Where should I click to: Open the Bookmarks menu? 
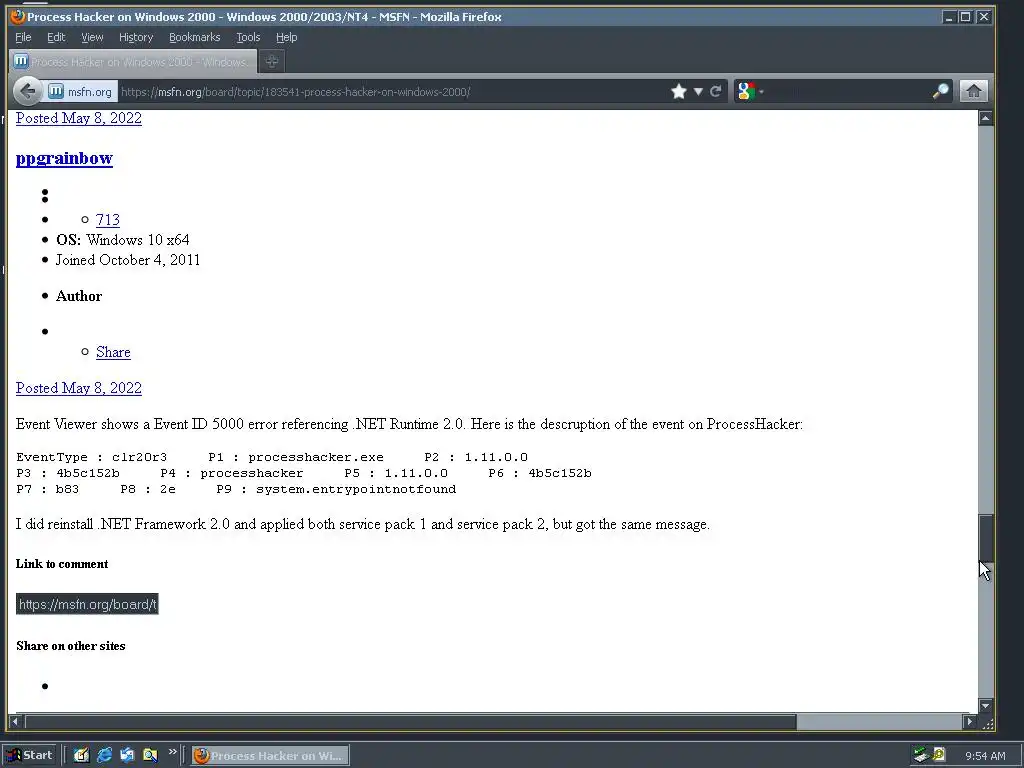[x=195, y=37]
